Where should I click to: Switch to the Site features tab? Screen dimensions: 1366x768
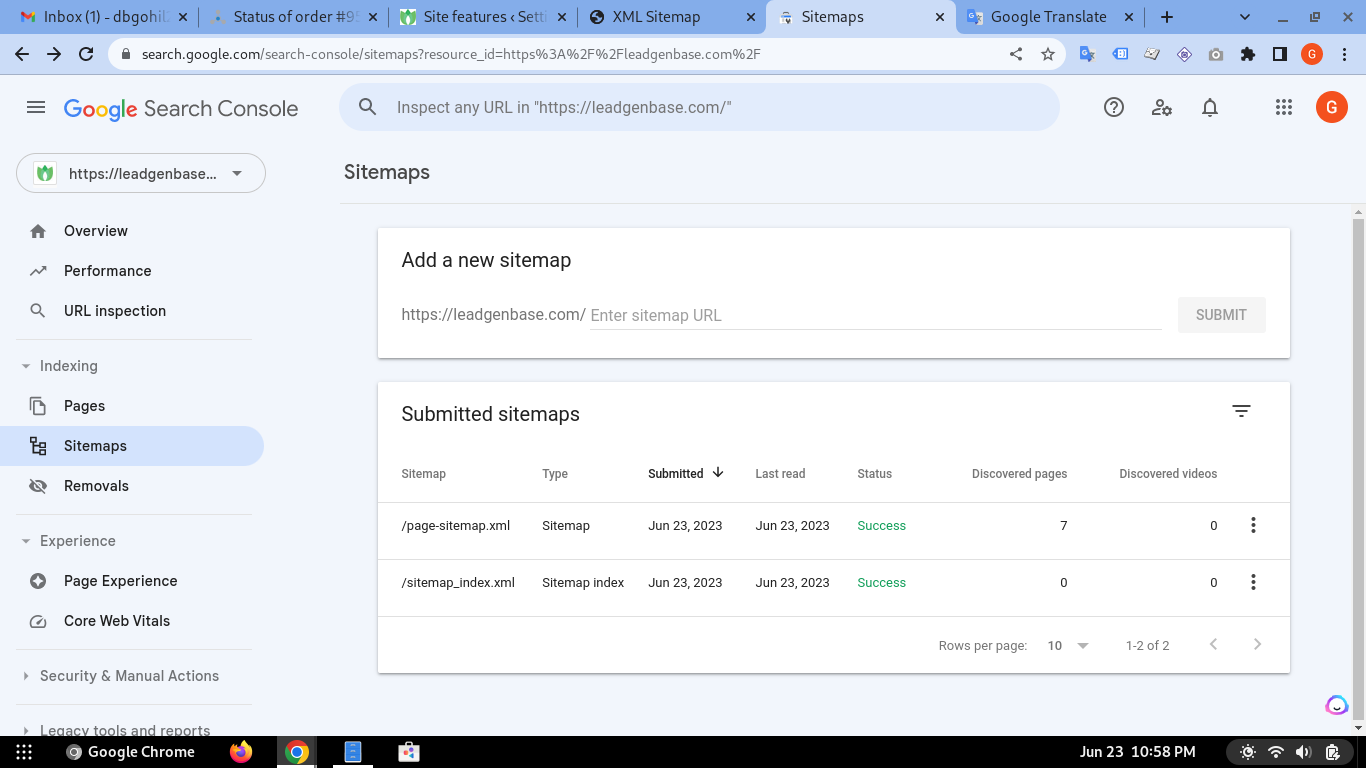(x=484, y=17)
